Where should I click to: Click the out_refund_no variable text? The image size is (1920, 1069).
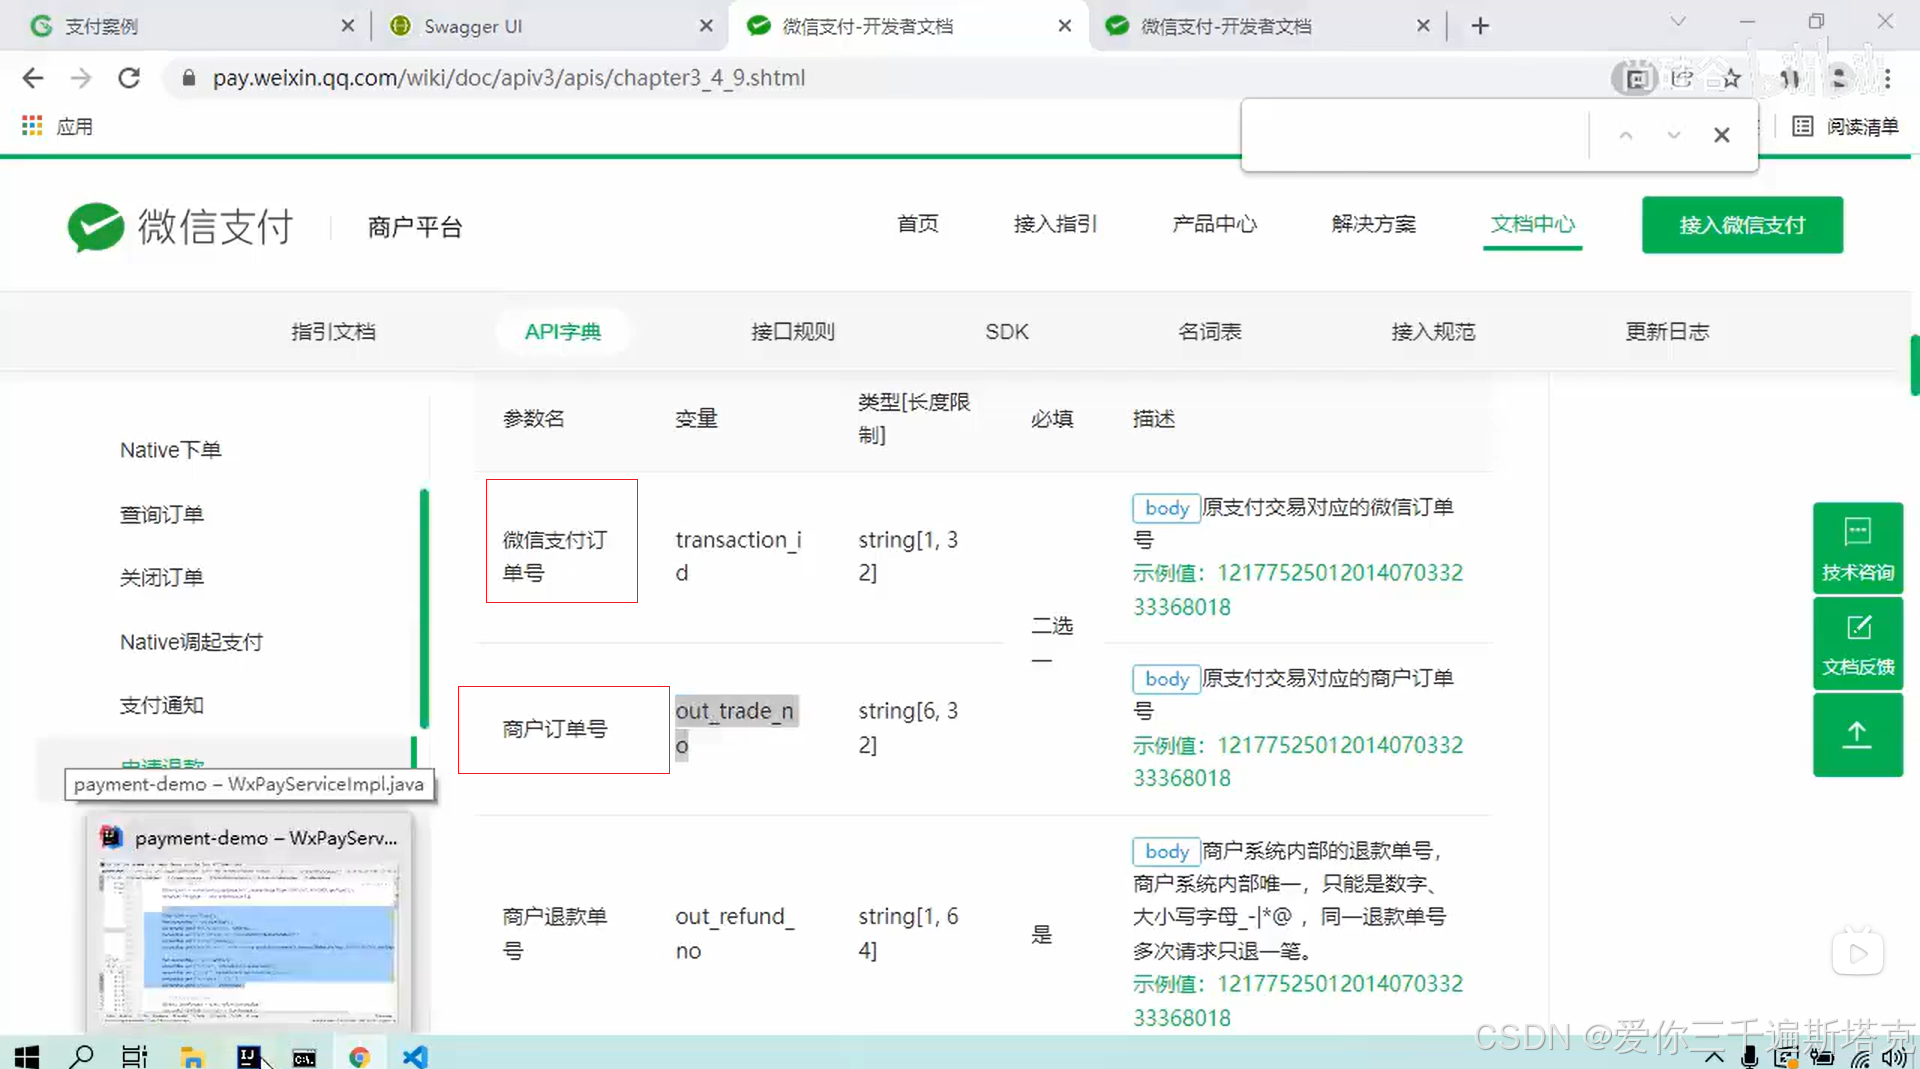click(x=735, y=933)
